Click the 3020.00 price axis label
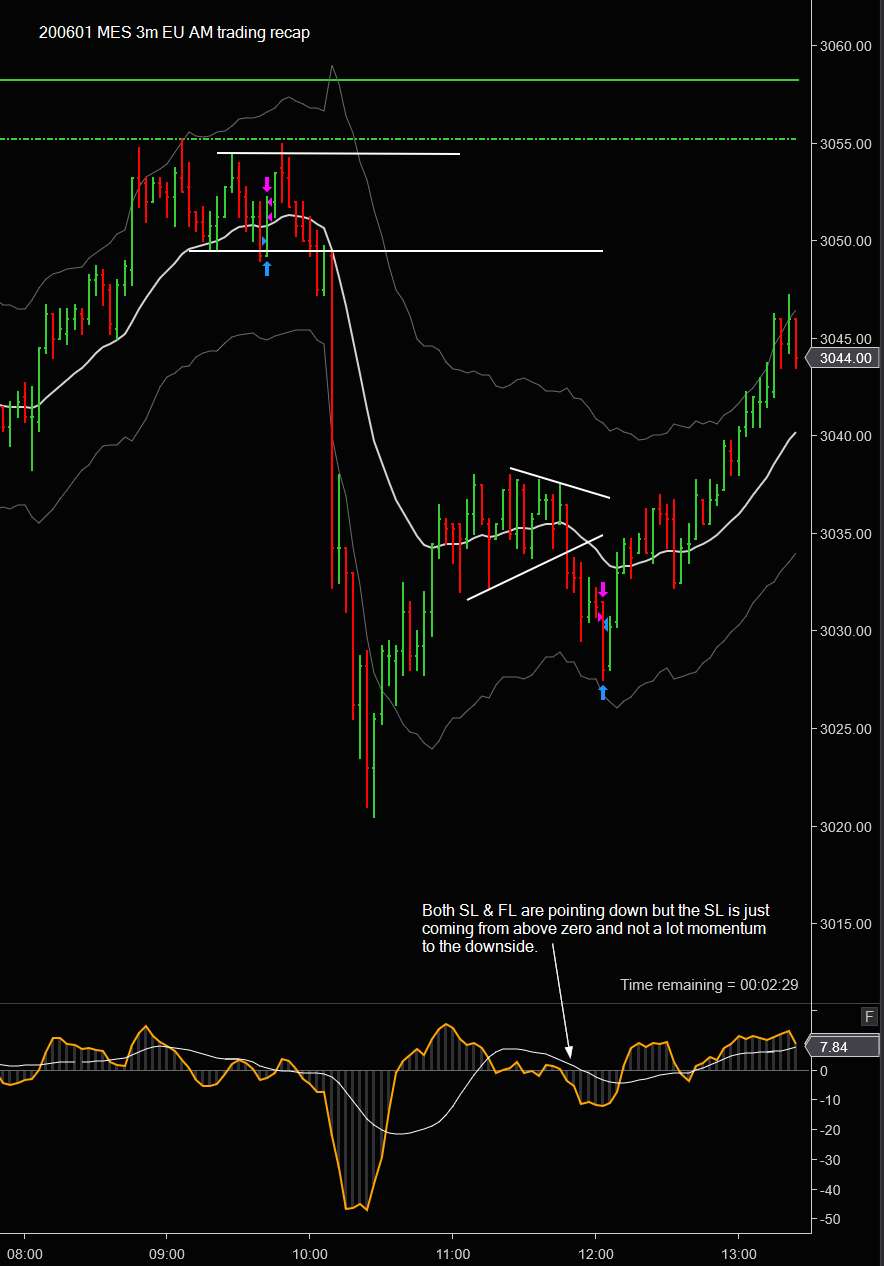This screenshot has width=884, height=1266. (x=846, y=827)
